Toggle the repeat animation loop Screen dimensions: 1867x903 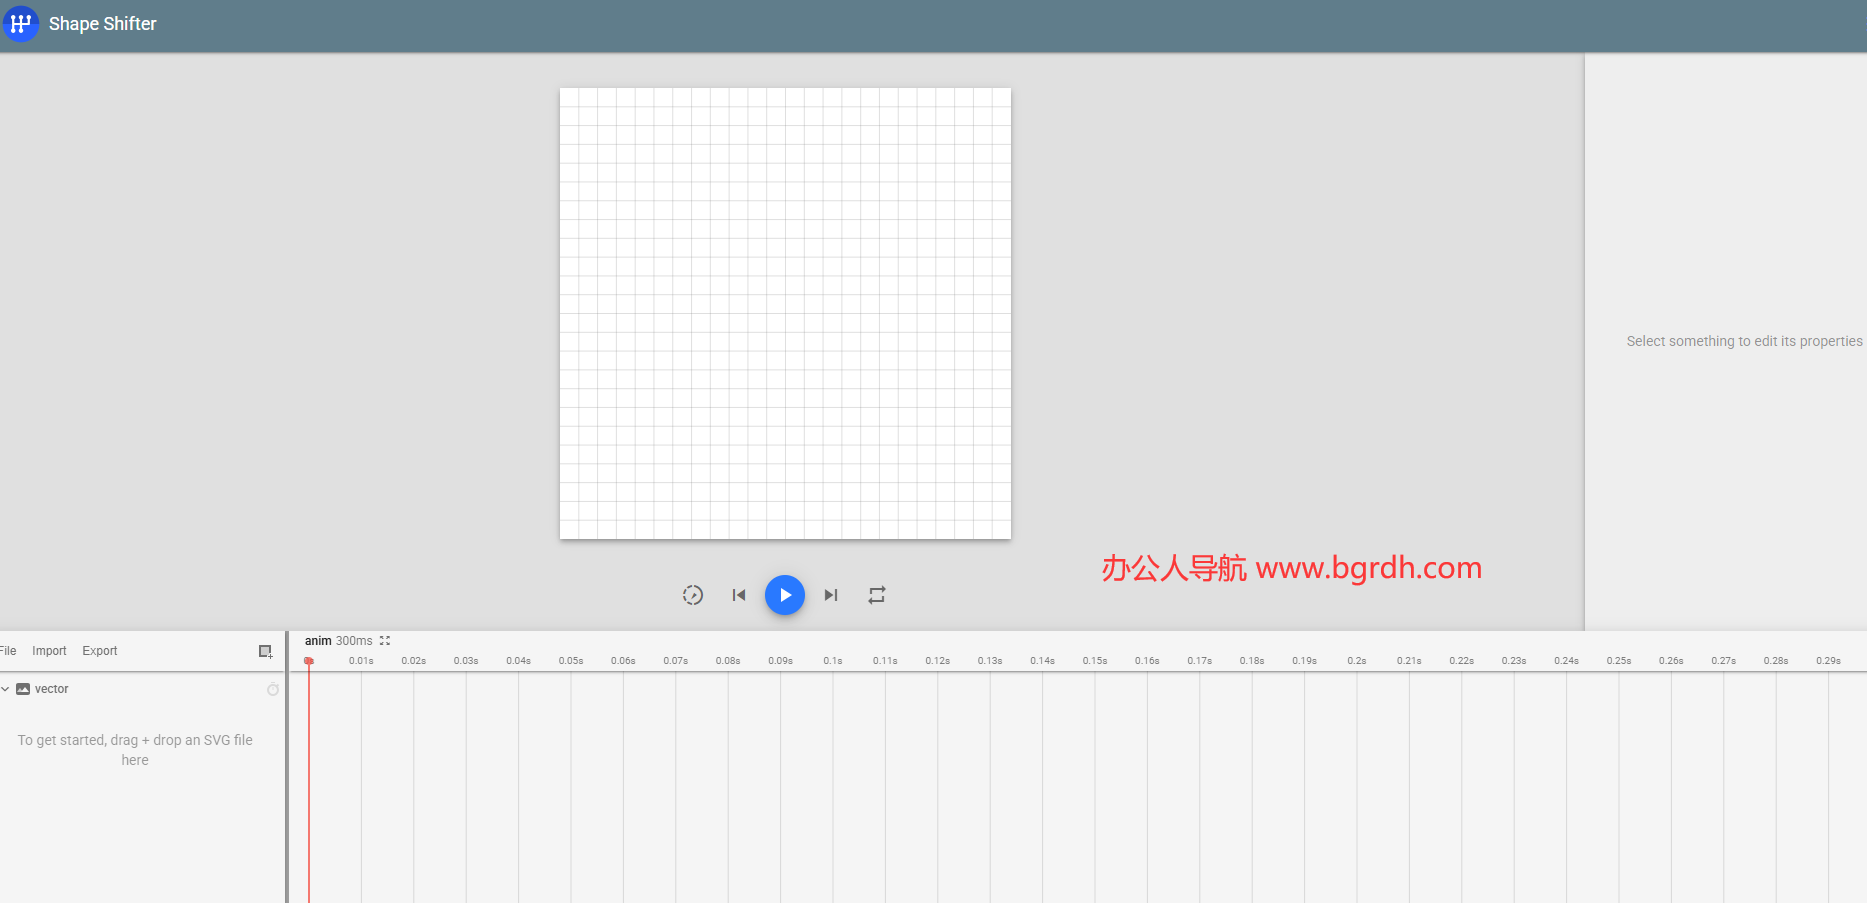pyautogui.click(x=877, y=595)
